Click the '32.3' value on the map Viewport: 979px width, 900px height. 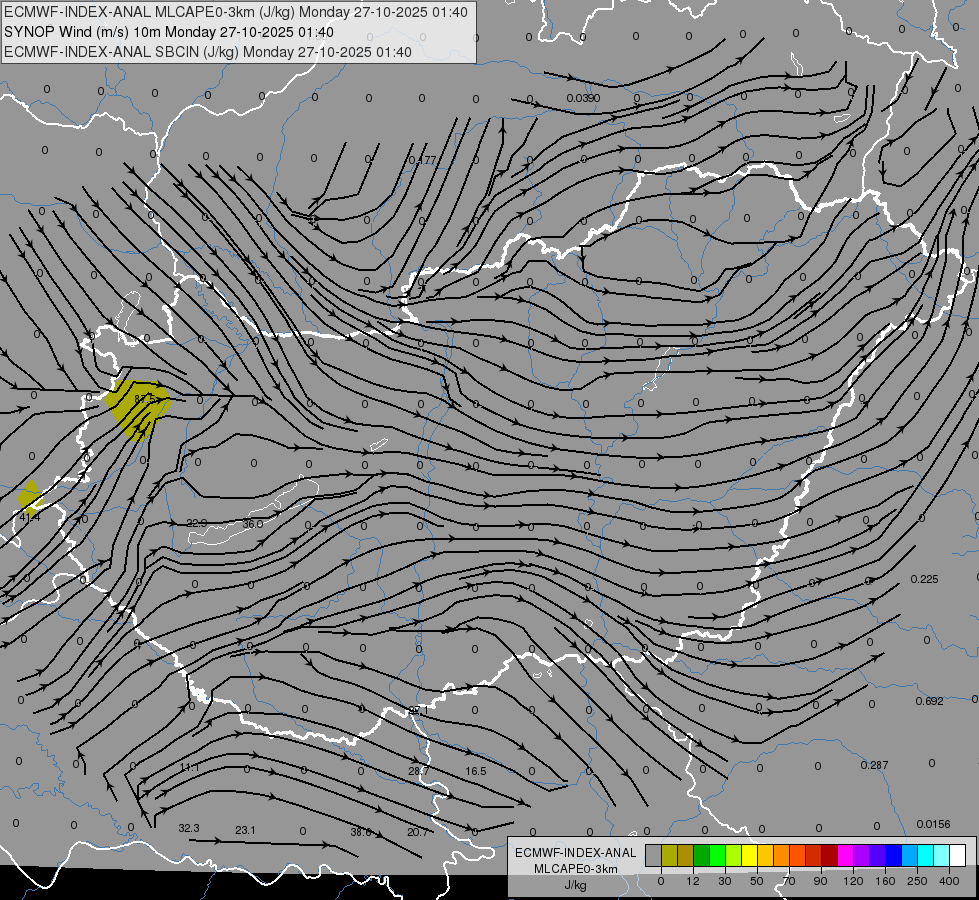pyautogui.click(x=189, y=828)
